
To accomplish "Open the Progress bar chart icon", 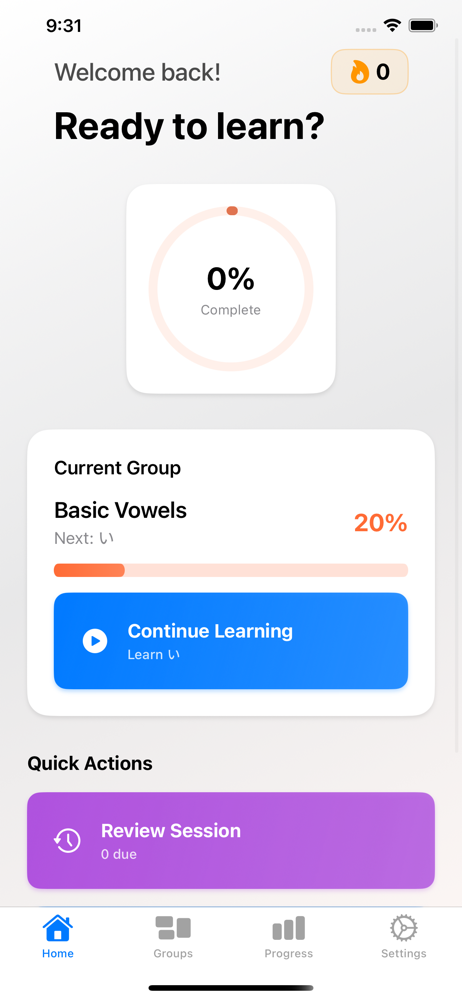I will pos(288,928).
